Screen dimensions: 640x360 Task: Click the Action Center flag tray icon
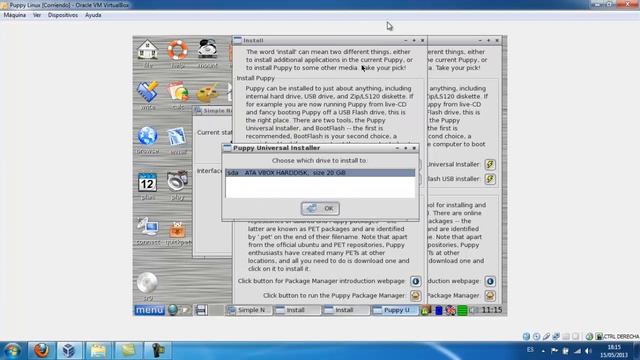click(554, 351)
